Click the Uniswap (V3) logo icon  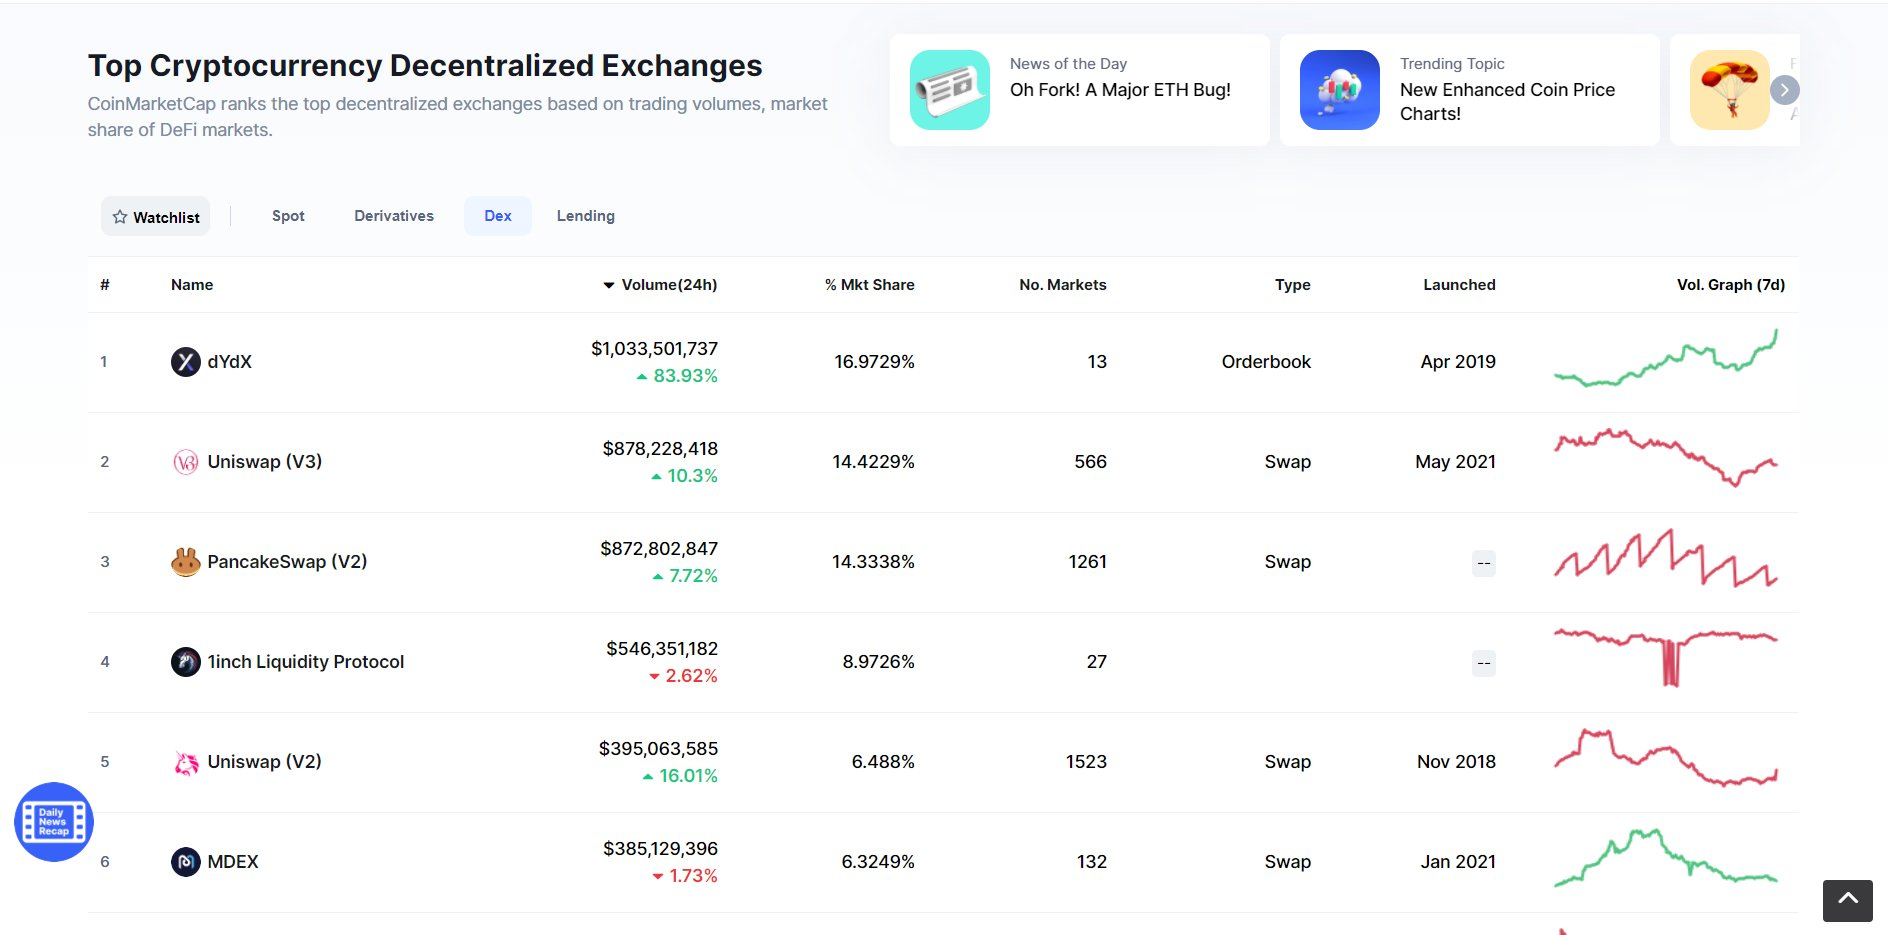[x=185, y=462]
